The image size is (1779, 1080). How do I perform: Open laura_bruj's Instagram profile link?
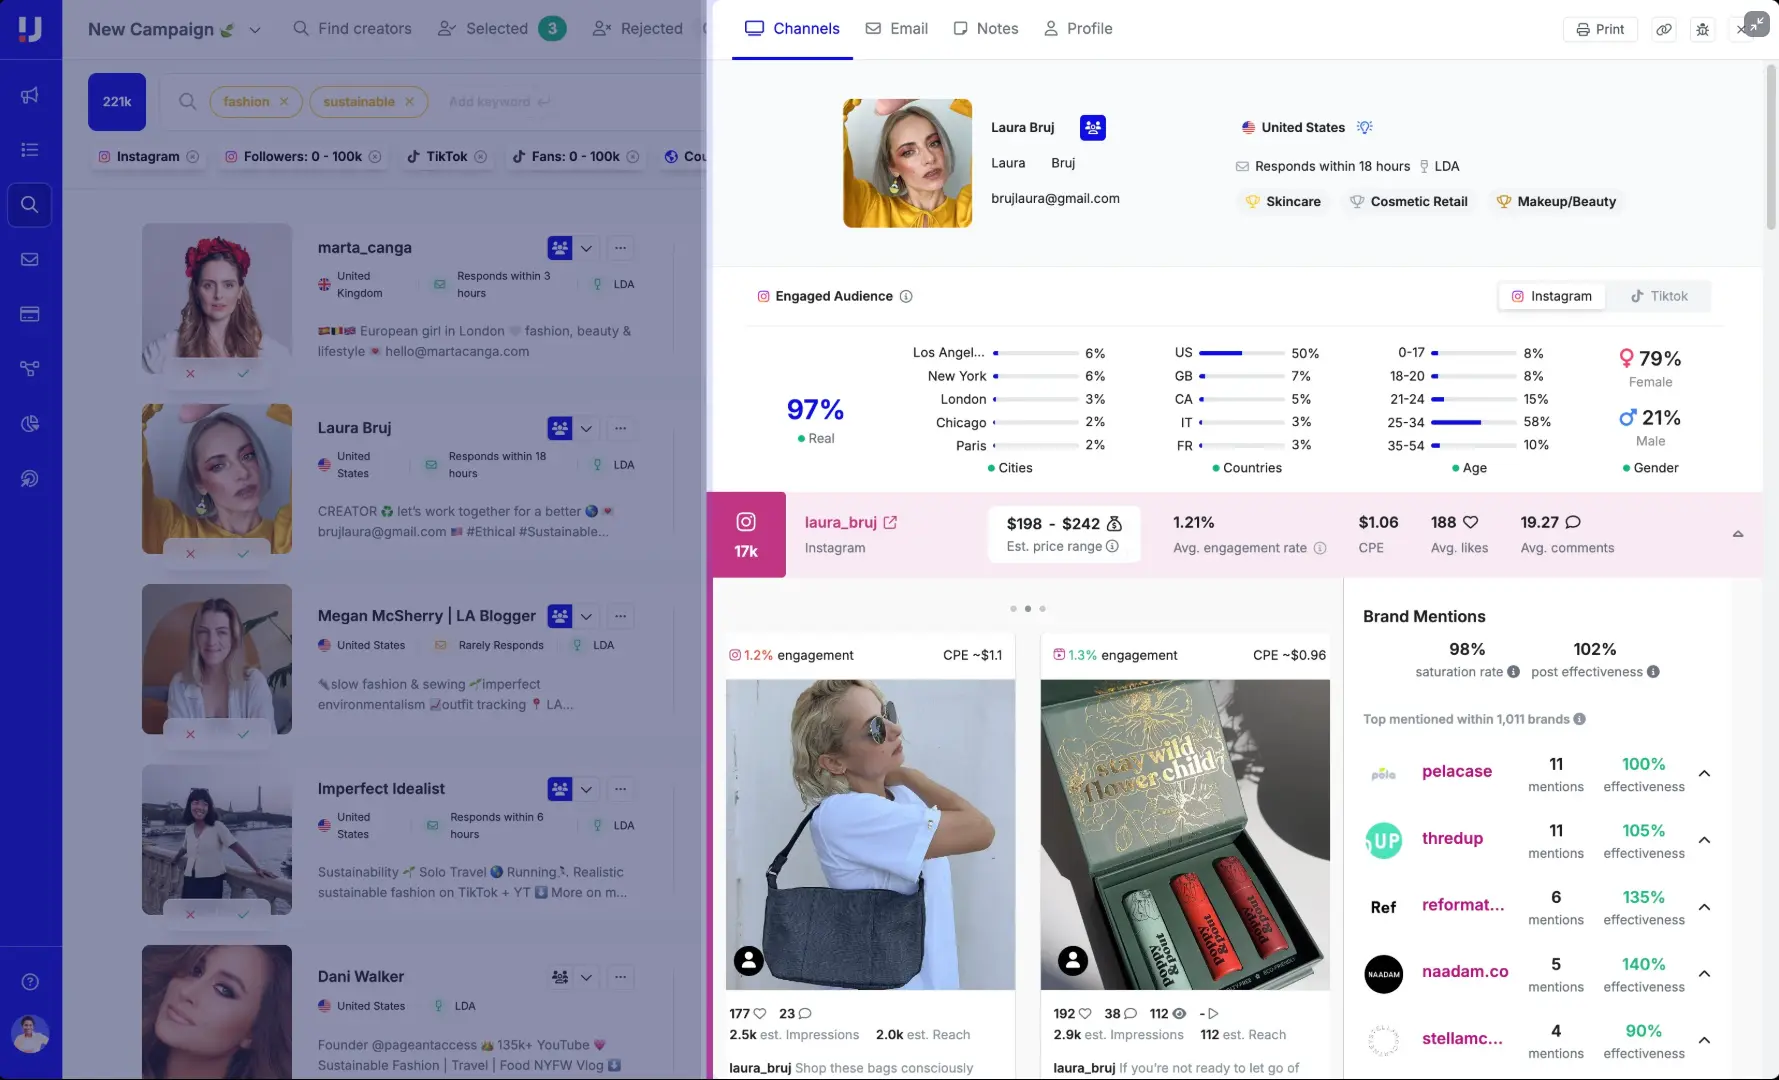(x=888, y=522)
